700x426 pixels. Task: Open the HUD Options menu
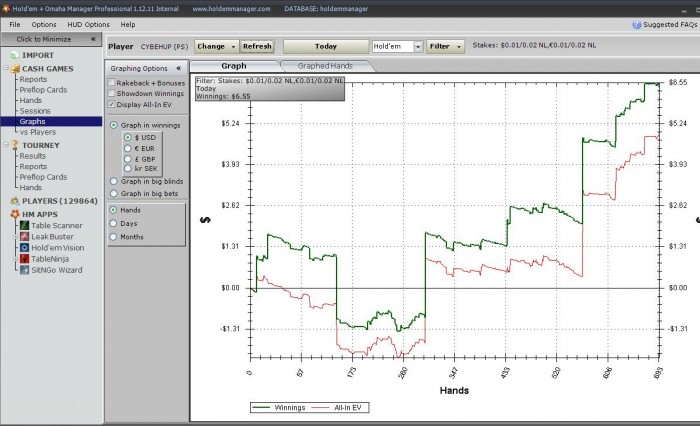(83, 23)
